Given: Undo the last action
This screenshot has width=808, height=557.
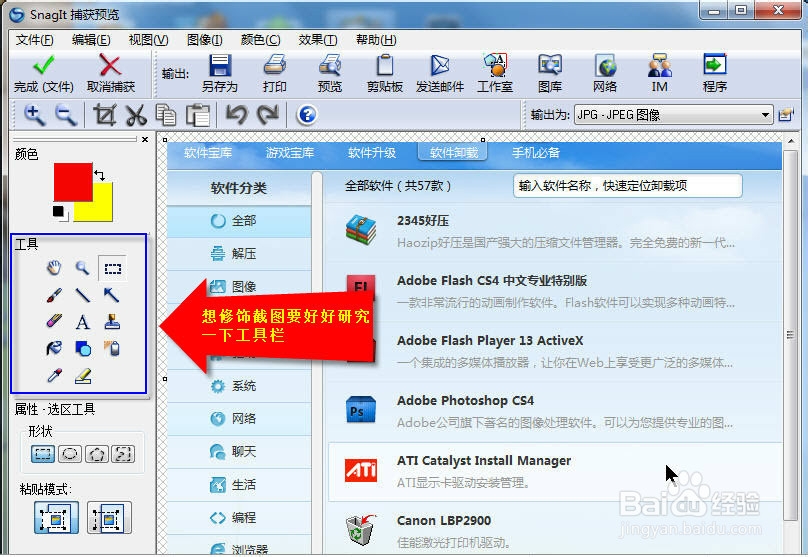Looking at the screenshot, I should click(236, 114).
